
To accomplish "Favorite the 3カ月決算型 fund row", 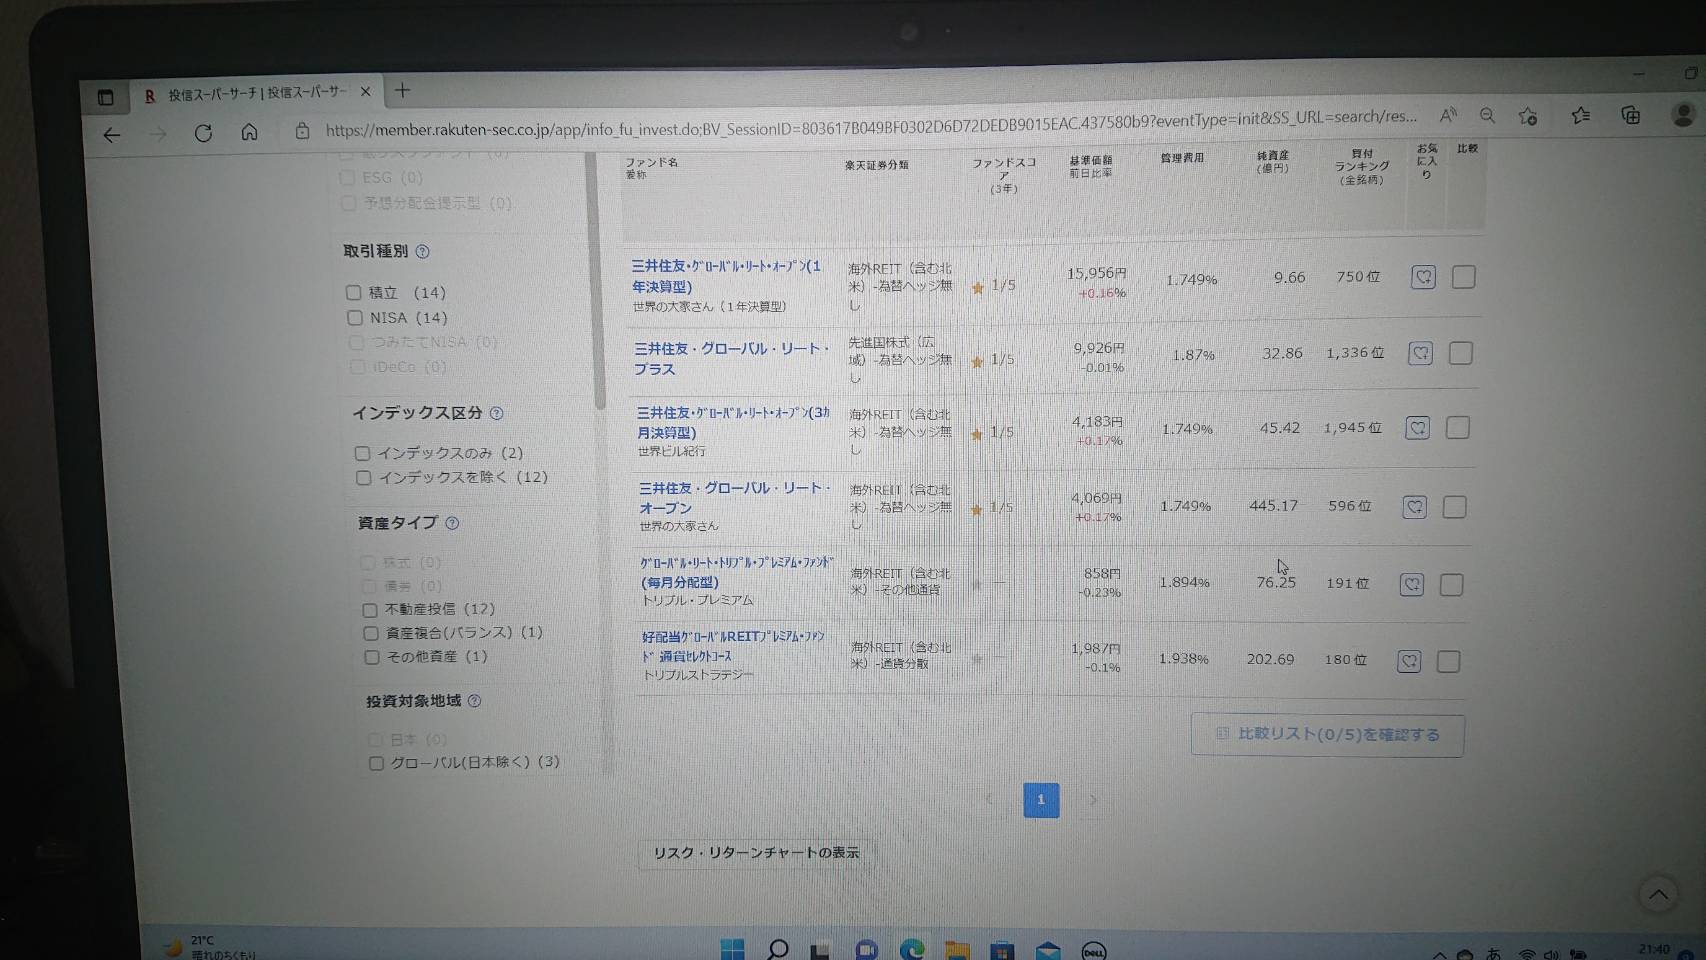I will click(1417, 428).
